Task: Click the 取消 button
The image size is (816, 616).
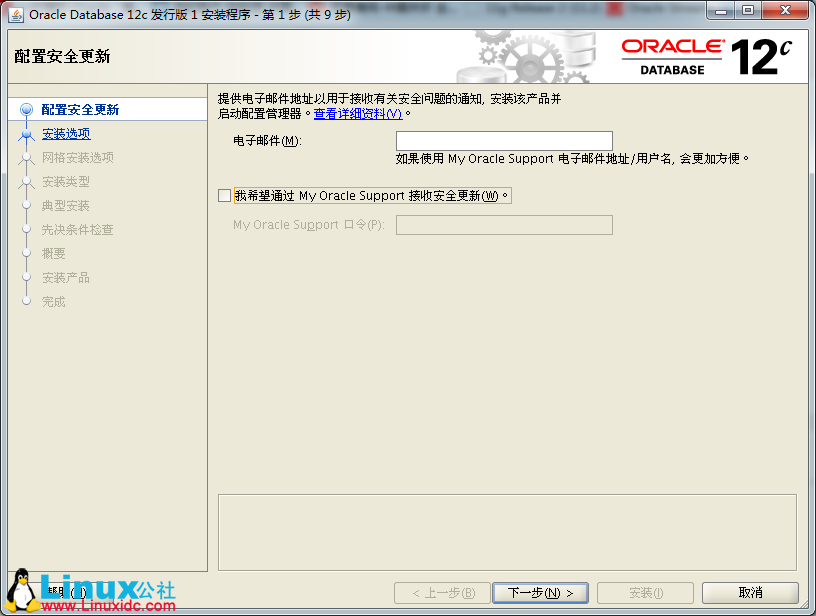Action: [749, 592]
